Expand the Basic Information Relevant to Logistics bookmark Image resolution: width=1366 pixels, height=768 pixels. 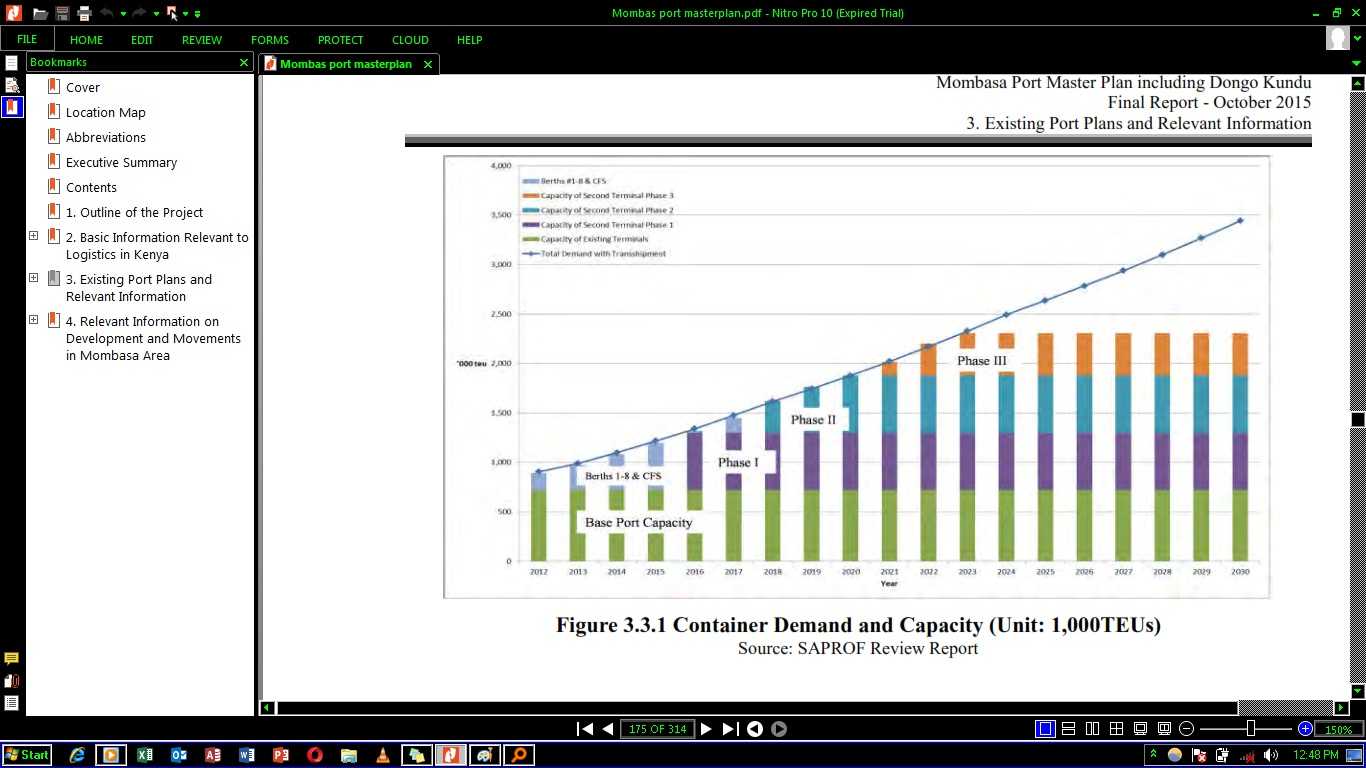click(x=33, y=236)
